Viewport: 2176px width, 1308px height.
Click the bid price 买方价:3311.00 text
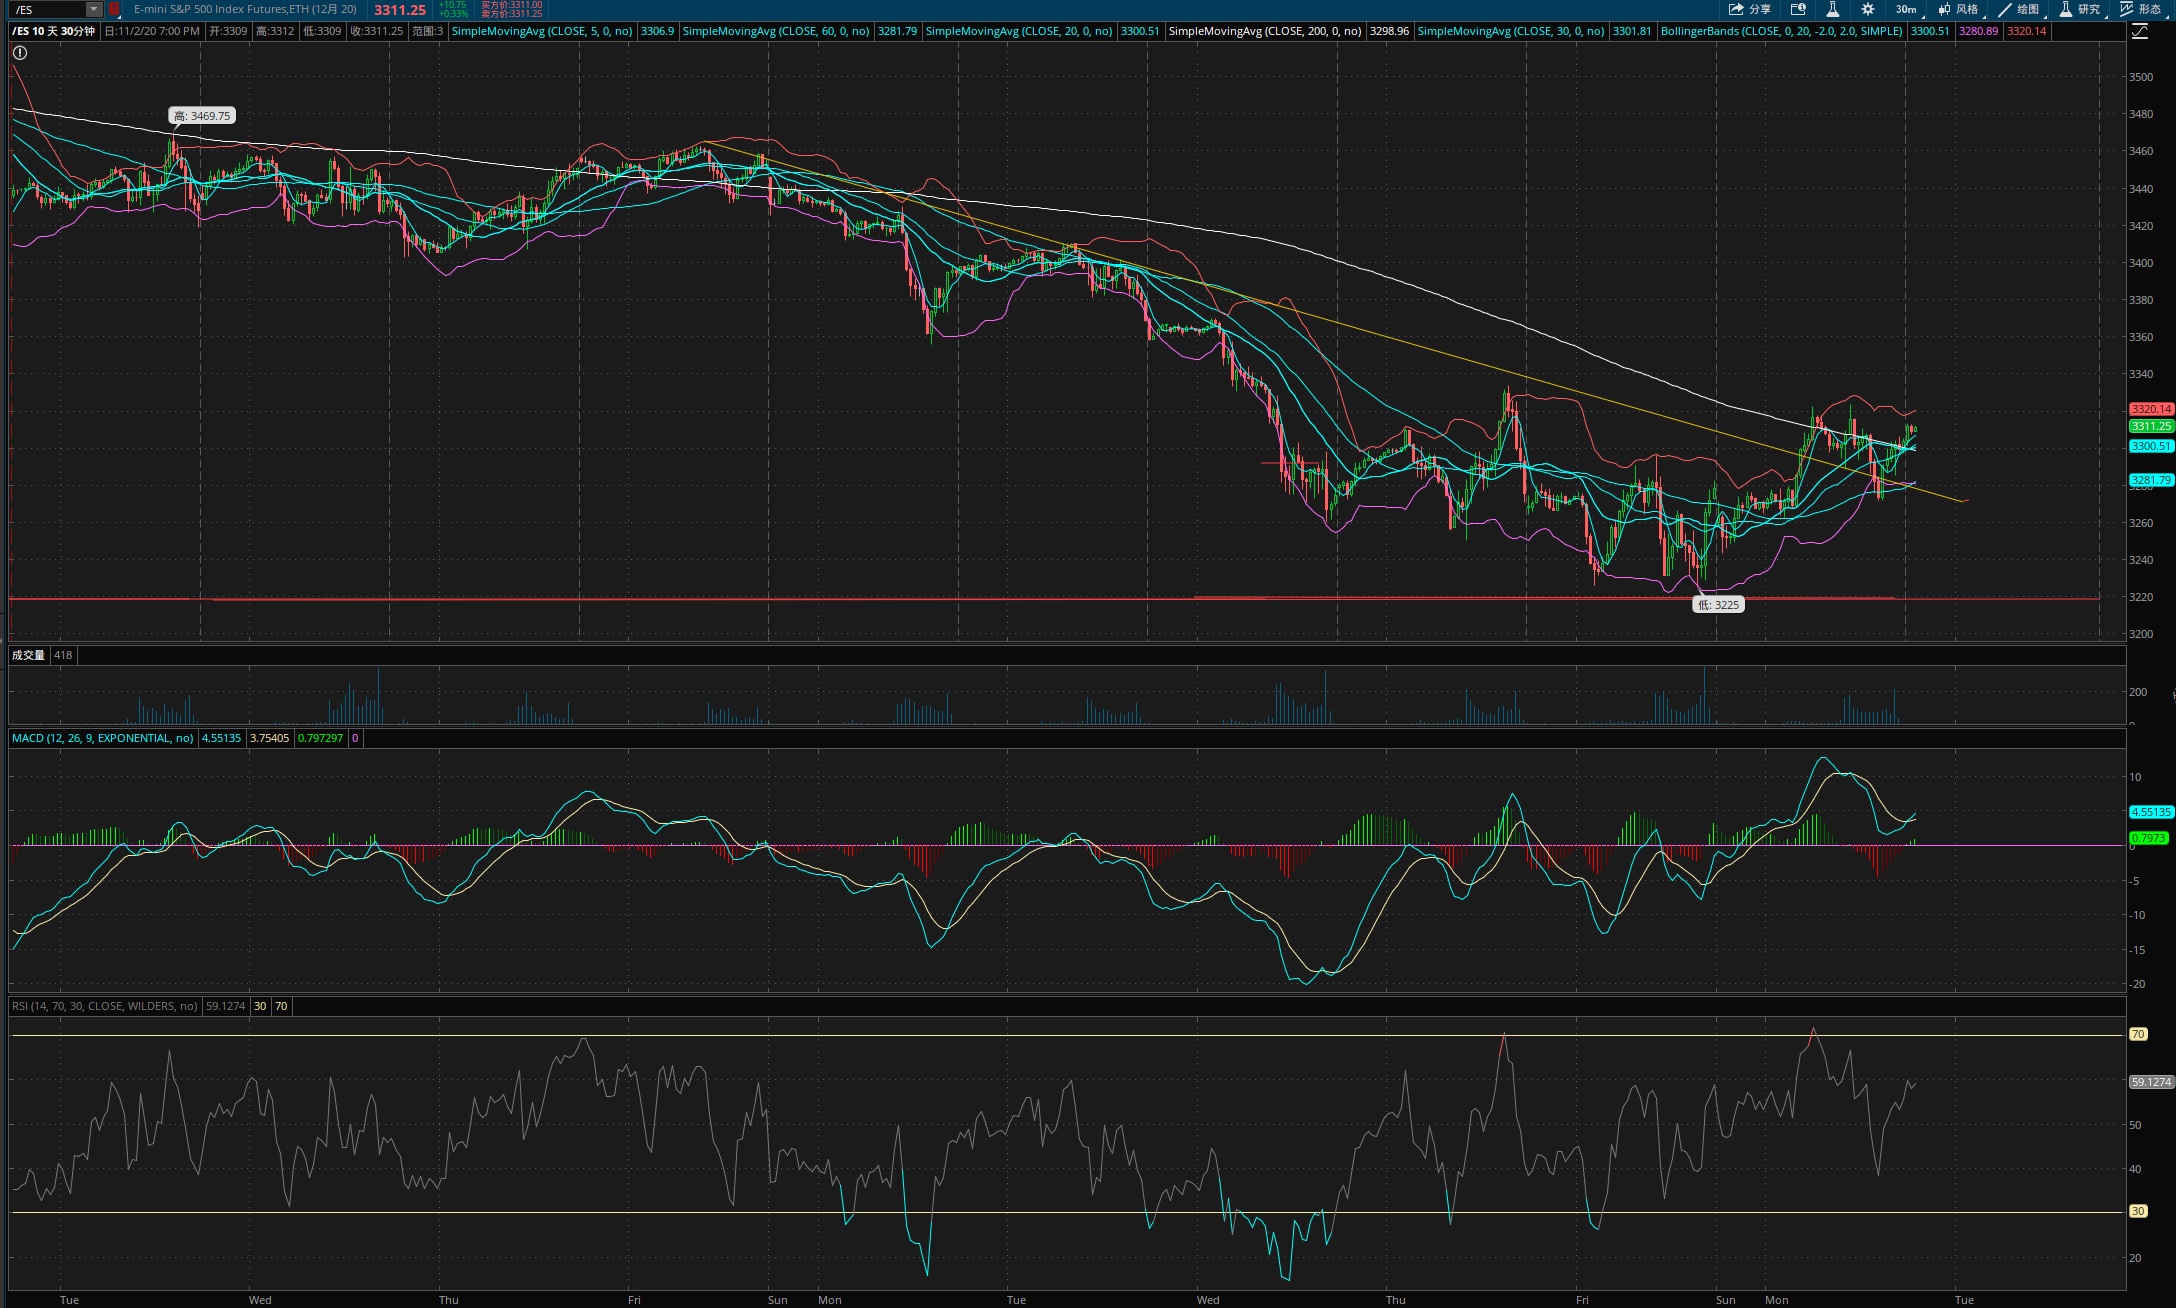point(512,5)
